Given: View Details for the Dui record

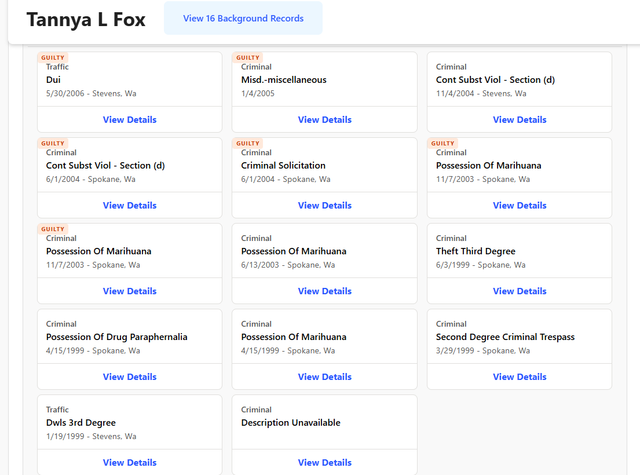Looking at the screenshot, I should click(129, 120).
